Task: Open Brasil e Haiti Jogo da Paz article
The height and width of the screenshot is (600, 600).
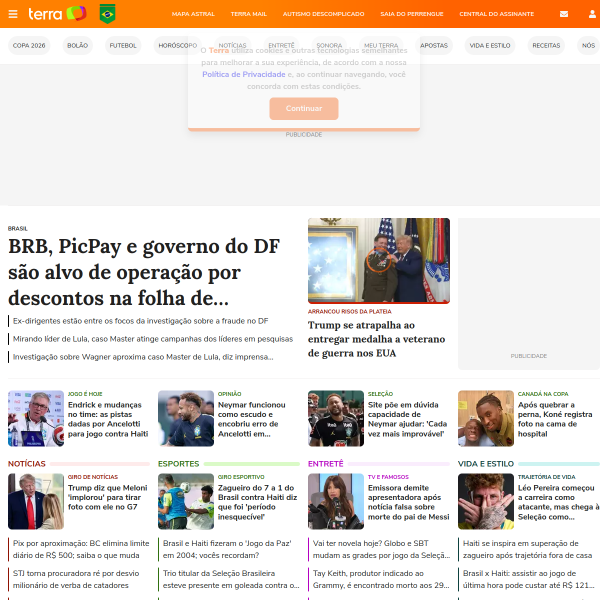Action: coord(227,549)
